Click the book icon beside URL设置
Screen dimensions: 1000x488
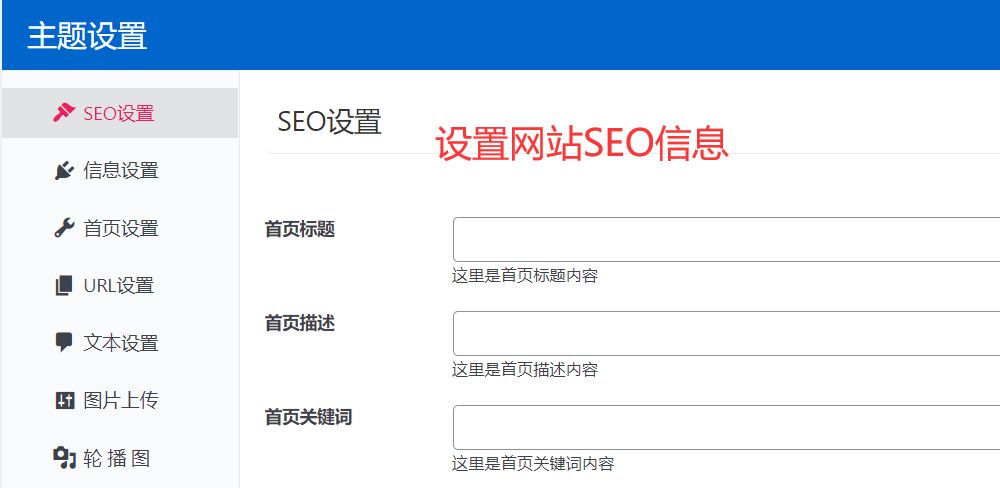click(64, 286)
